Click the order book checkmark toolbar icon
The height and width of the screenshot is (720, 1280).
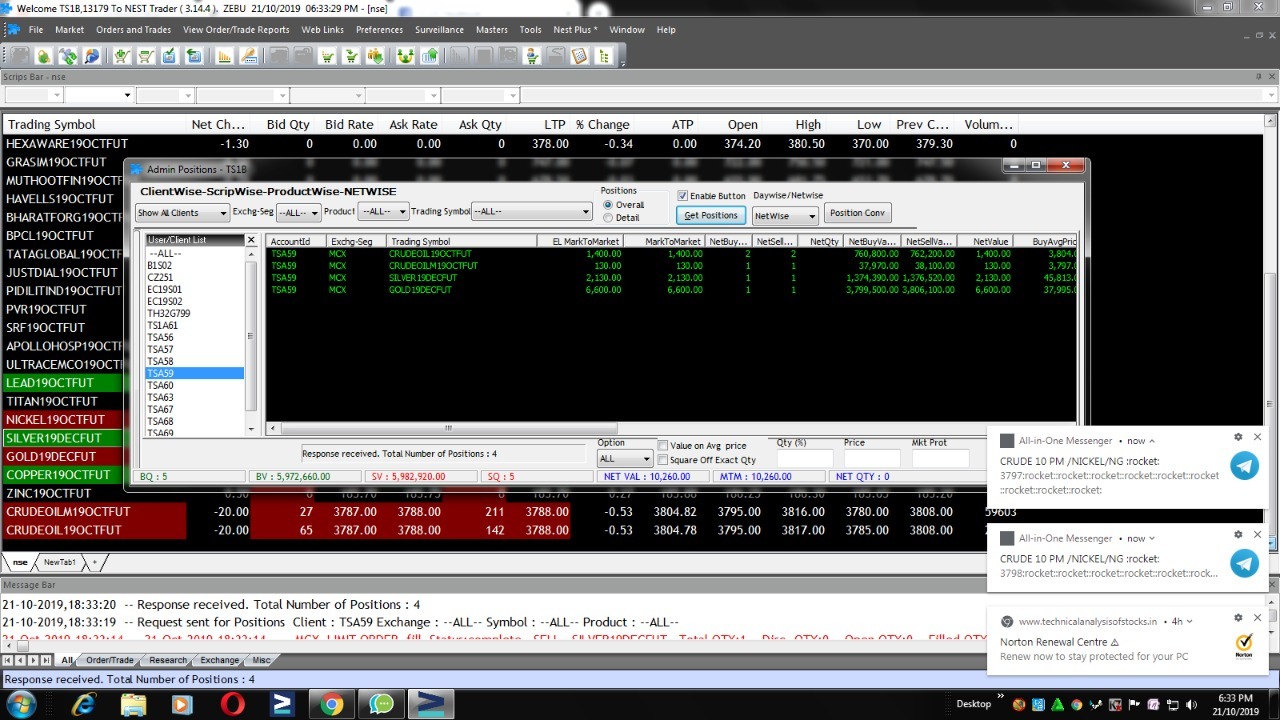(170, 56)
